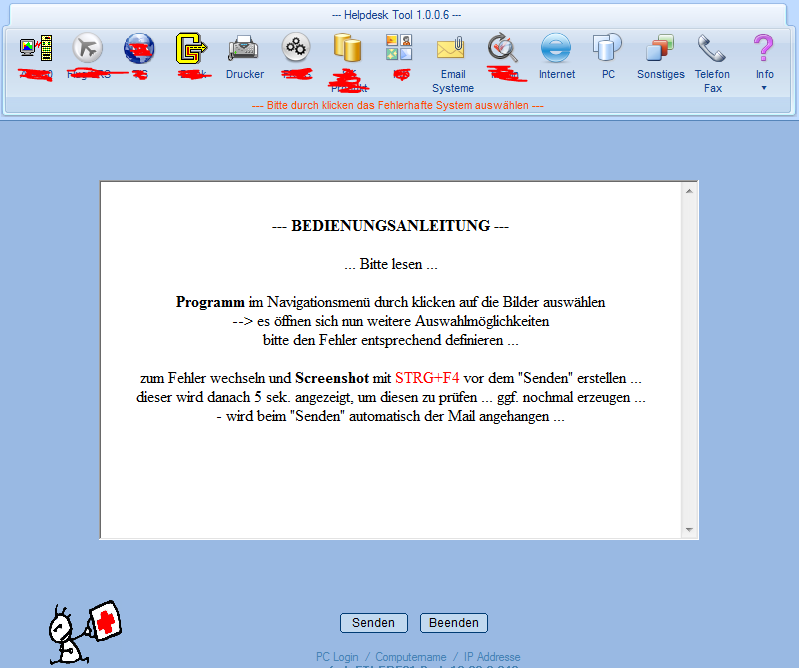Open the Sonstiges category
The image size is (799, 668).
pyautogui.click(x=660, y=48)
